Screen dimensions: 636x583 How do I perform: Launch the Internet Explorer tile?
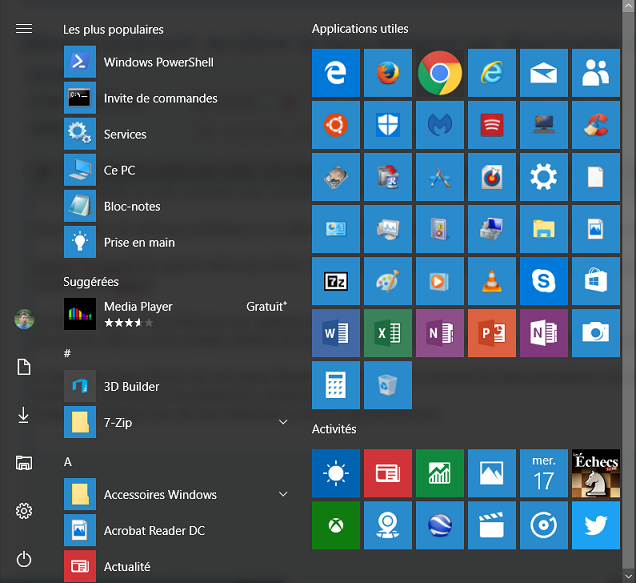[492, 73]
